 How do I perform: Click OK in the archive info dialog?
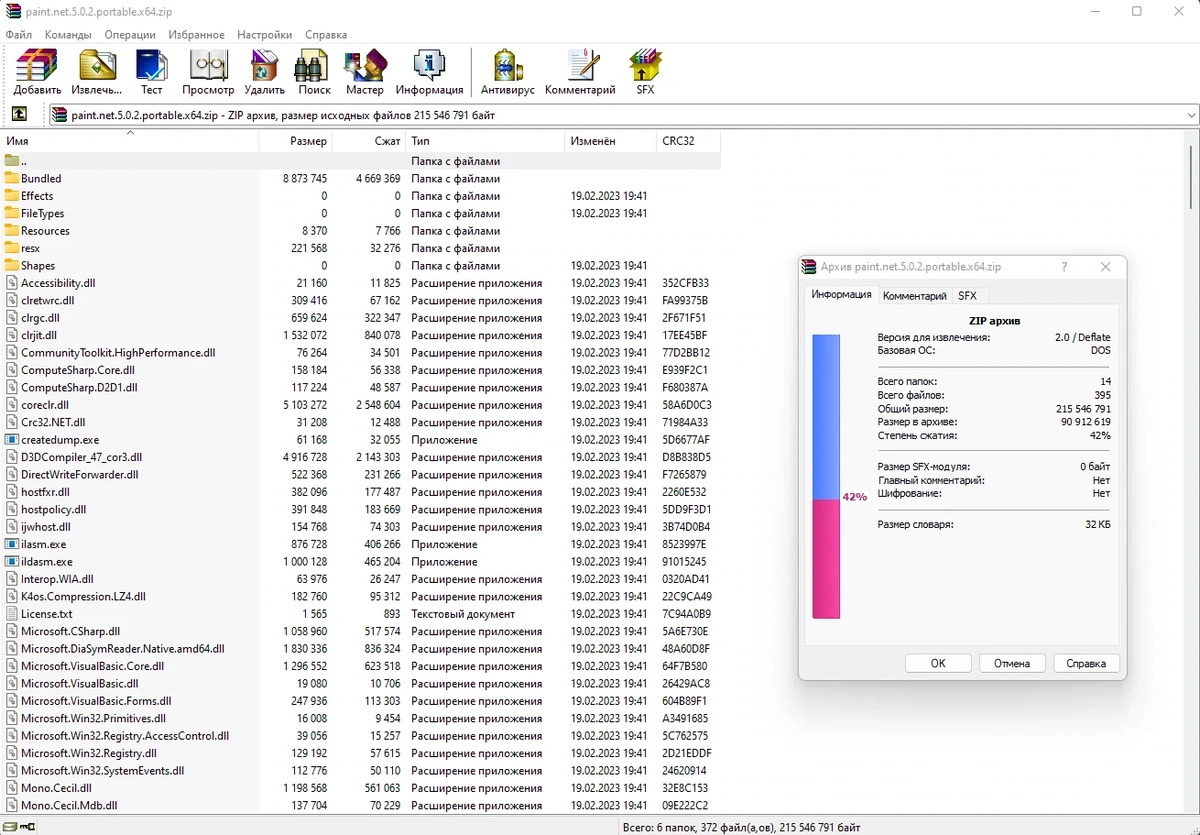tap(938, 663)
